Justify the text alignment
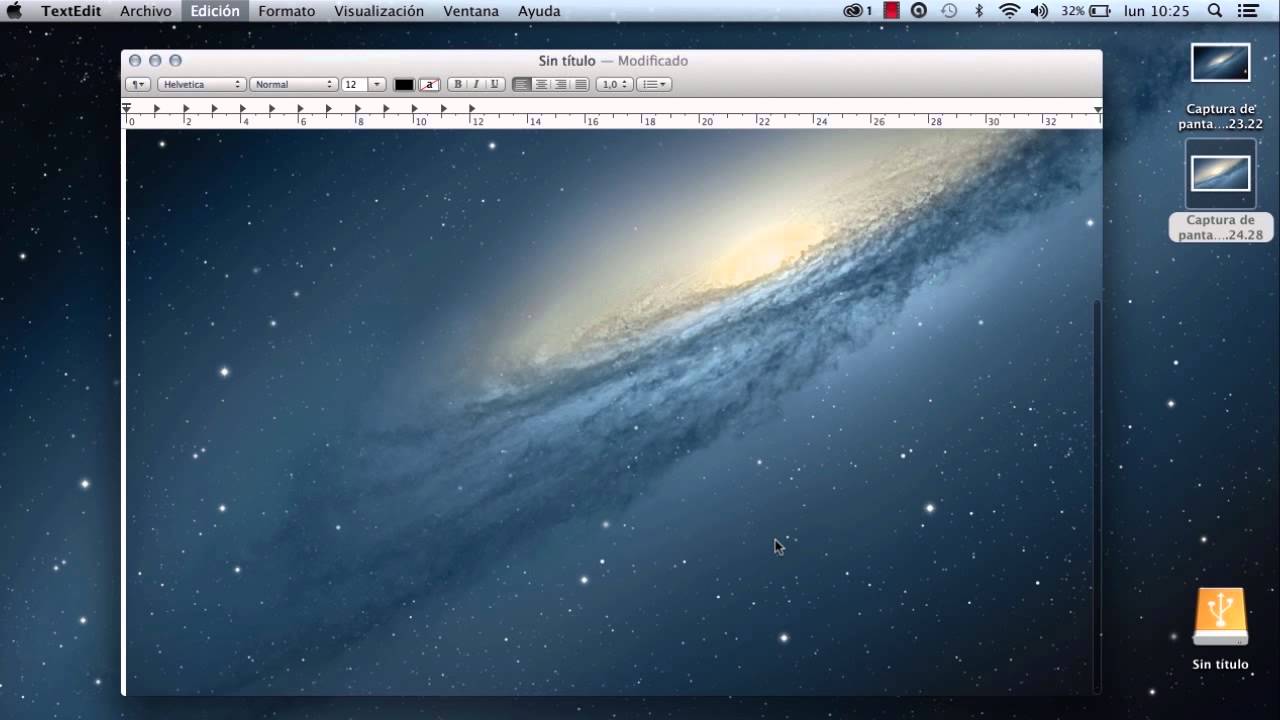Screen dimensions: 1280x720 click(580, 85)
